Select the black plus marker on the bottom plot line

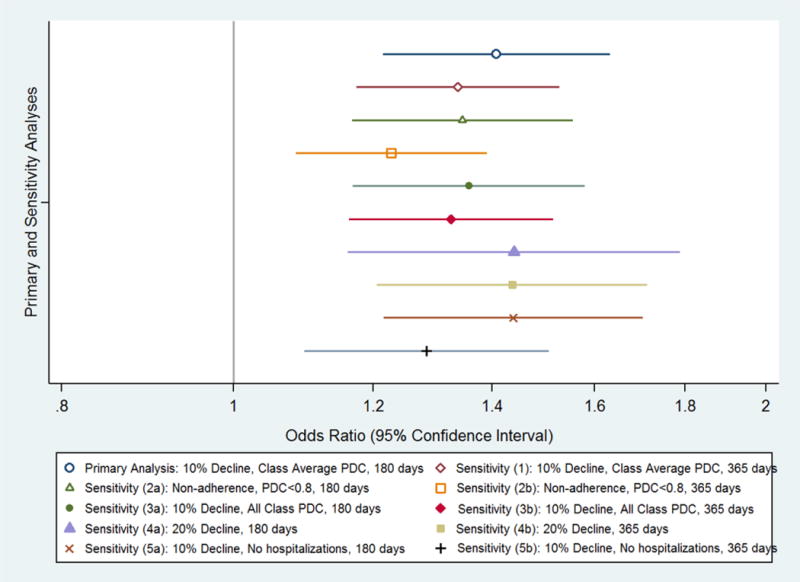[x=427, y=351]
